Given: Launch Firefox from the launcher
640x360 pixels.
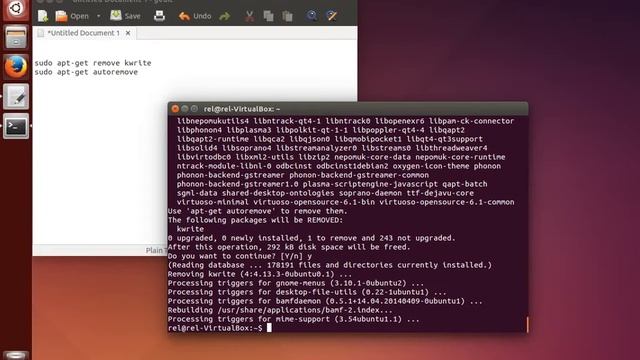Looking at the screenshot, I should pos(16,67).
